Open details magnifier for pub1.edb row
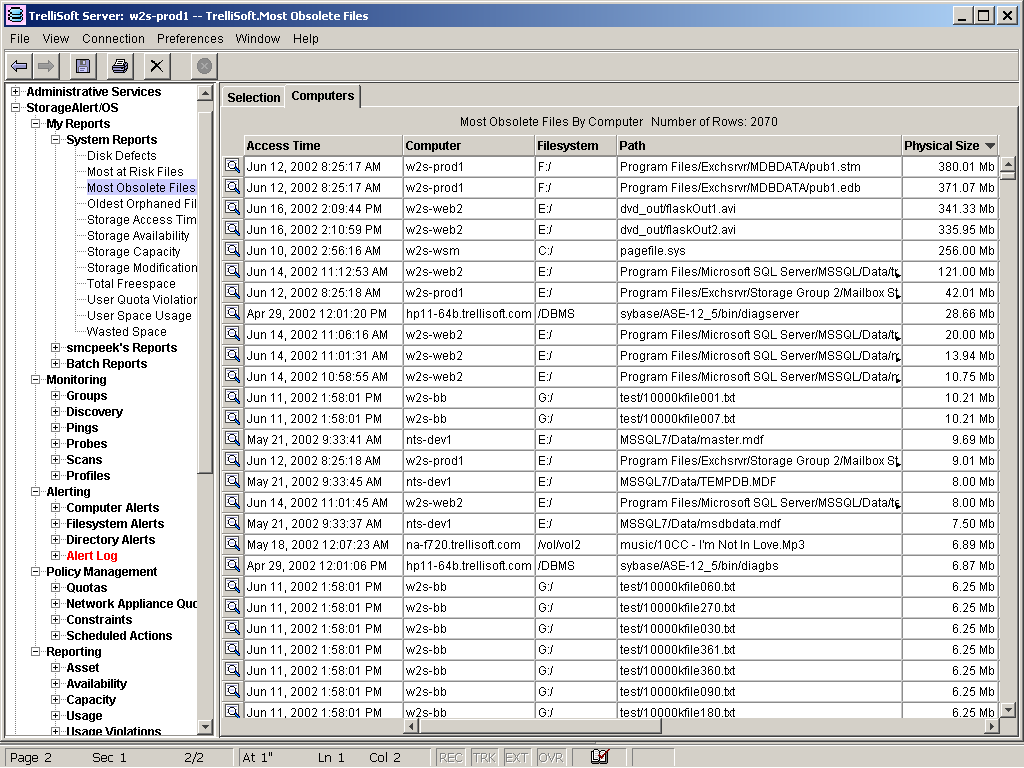The height and width of the screenshot is (768, 1024). point(232,187)
